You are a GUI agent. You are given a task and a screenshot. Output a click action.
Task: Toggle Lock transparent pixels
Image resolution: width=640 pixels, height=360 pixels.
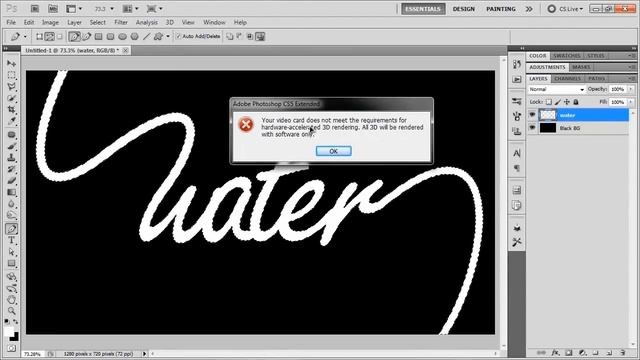coord(549,102)
